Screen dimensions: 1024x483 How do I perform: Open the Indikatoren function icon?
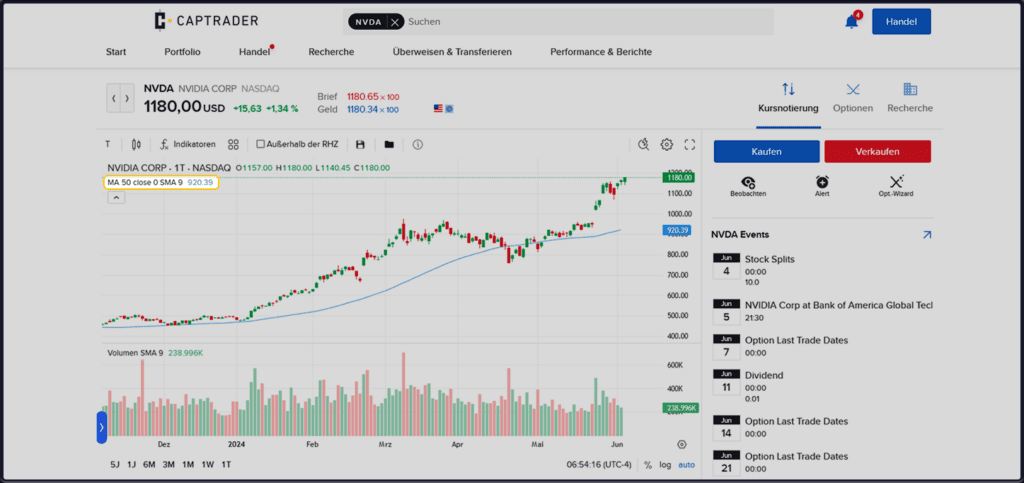pos(165,144)
